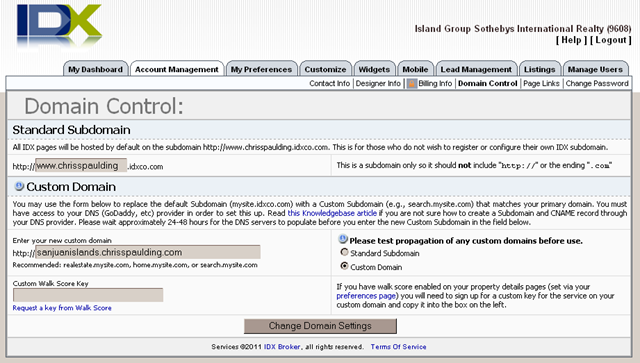This screenshot has width=640, height=363.
Task: Click the info icon before propagation notice
Action: 343,240
